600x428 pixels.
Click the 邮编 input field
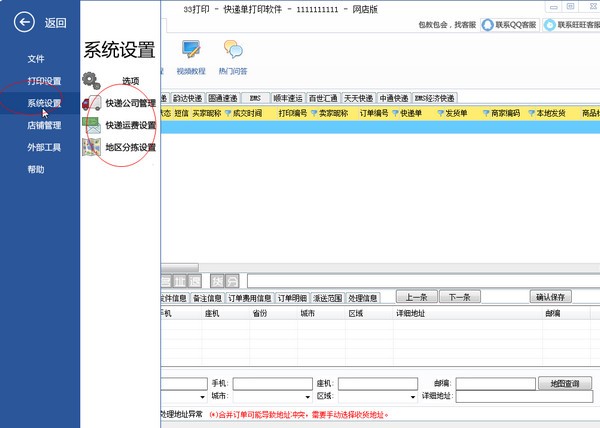point(496,384)
